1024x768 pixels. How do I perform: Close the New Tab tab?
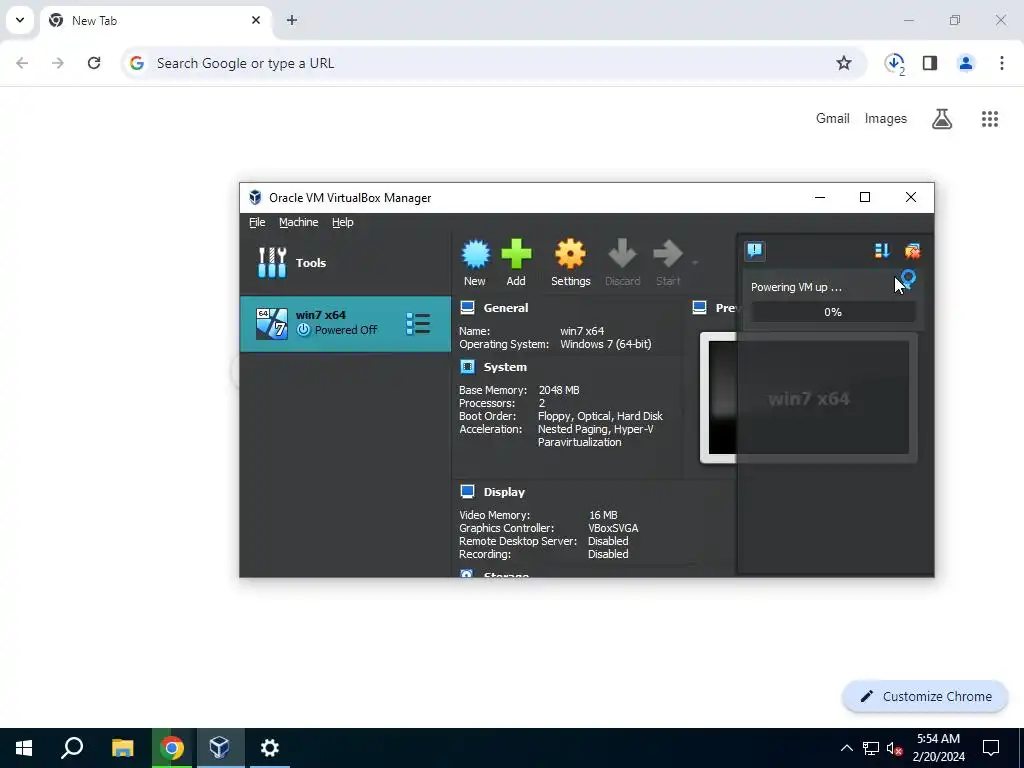(x=256, y=20)
